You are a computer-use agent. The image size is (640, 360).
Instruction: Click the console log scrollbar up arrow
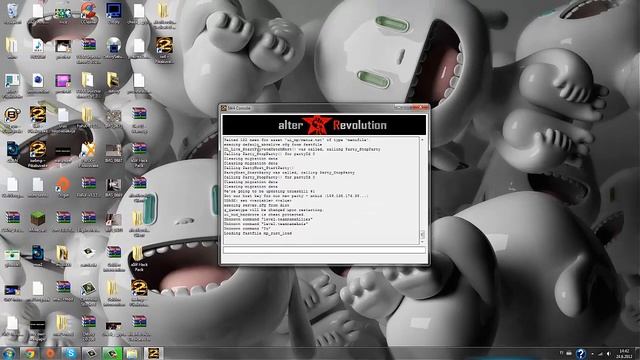point(422,140)
